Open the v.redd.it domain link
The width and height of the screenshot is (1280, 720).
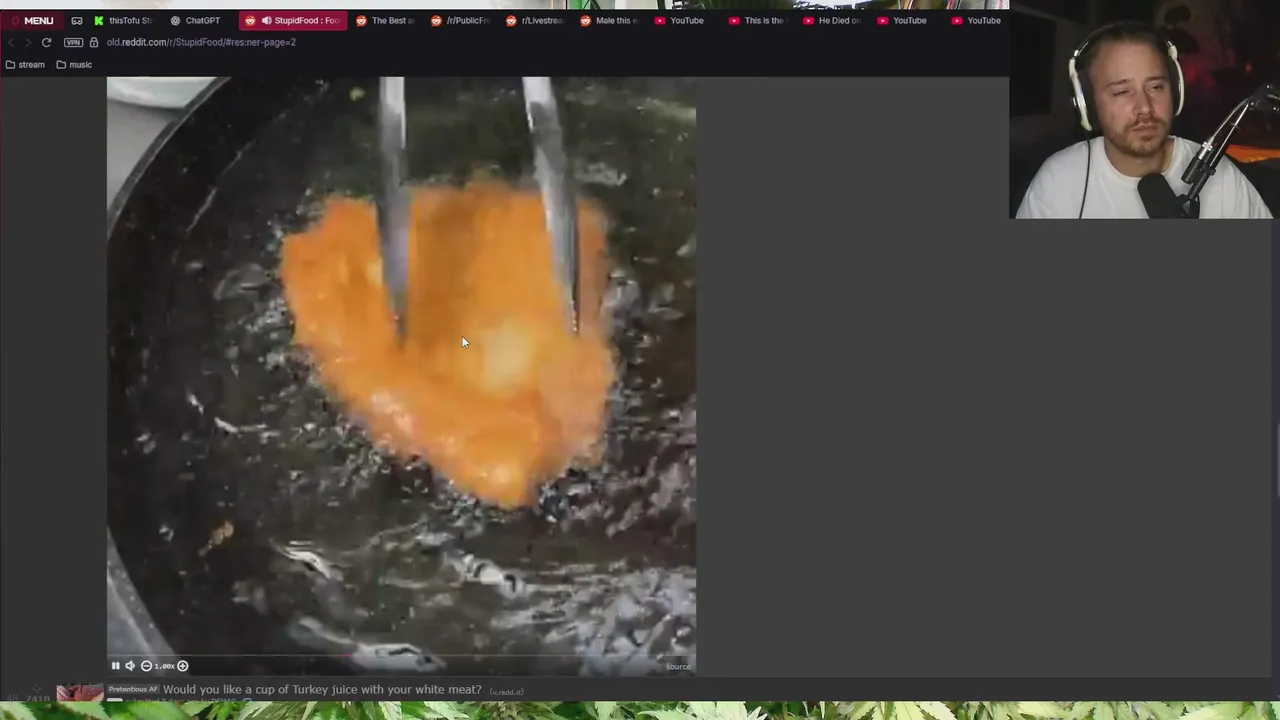point(506,691)
